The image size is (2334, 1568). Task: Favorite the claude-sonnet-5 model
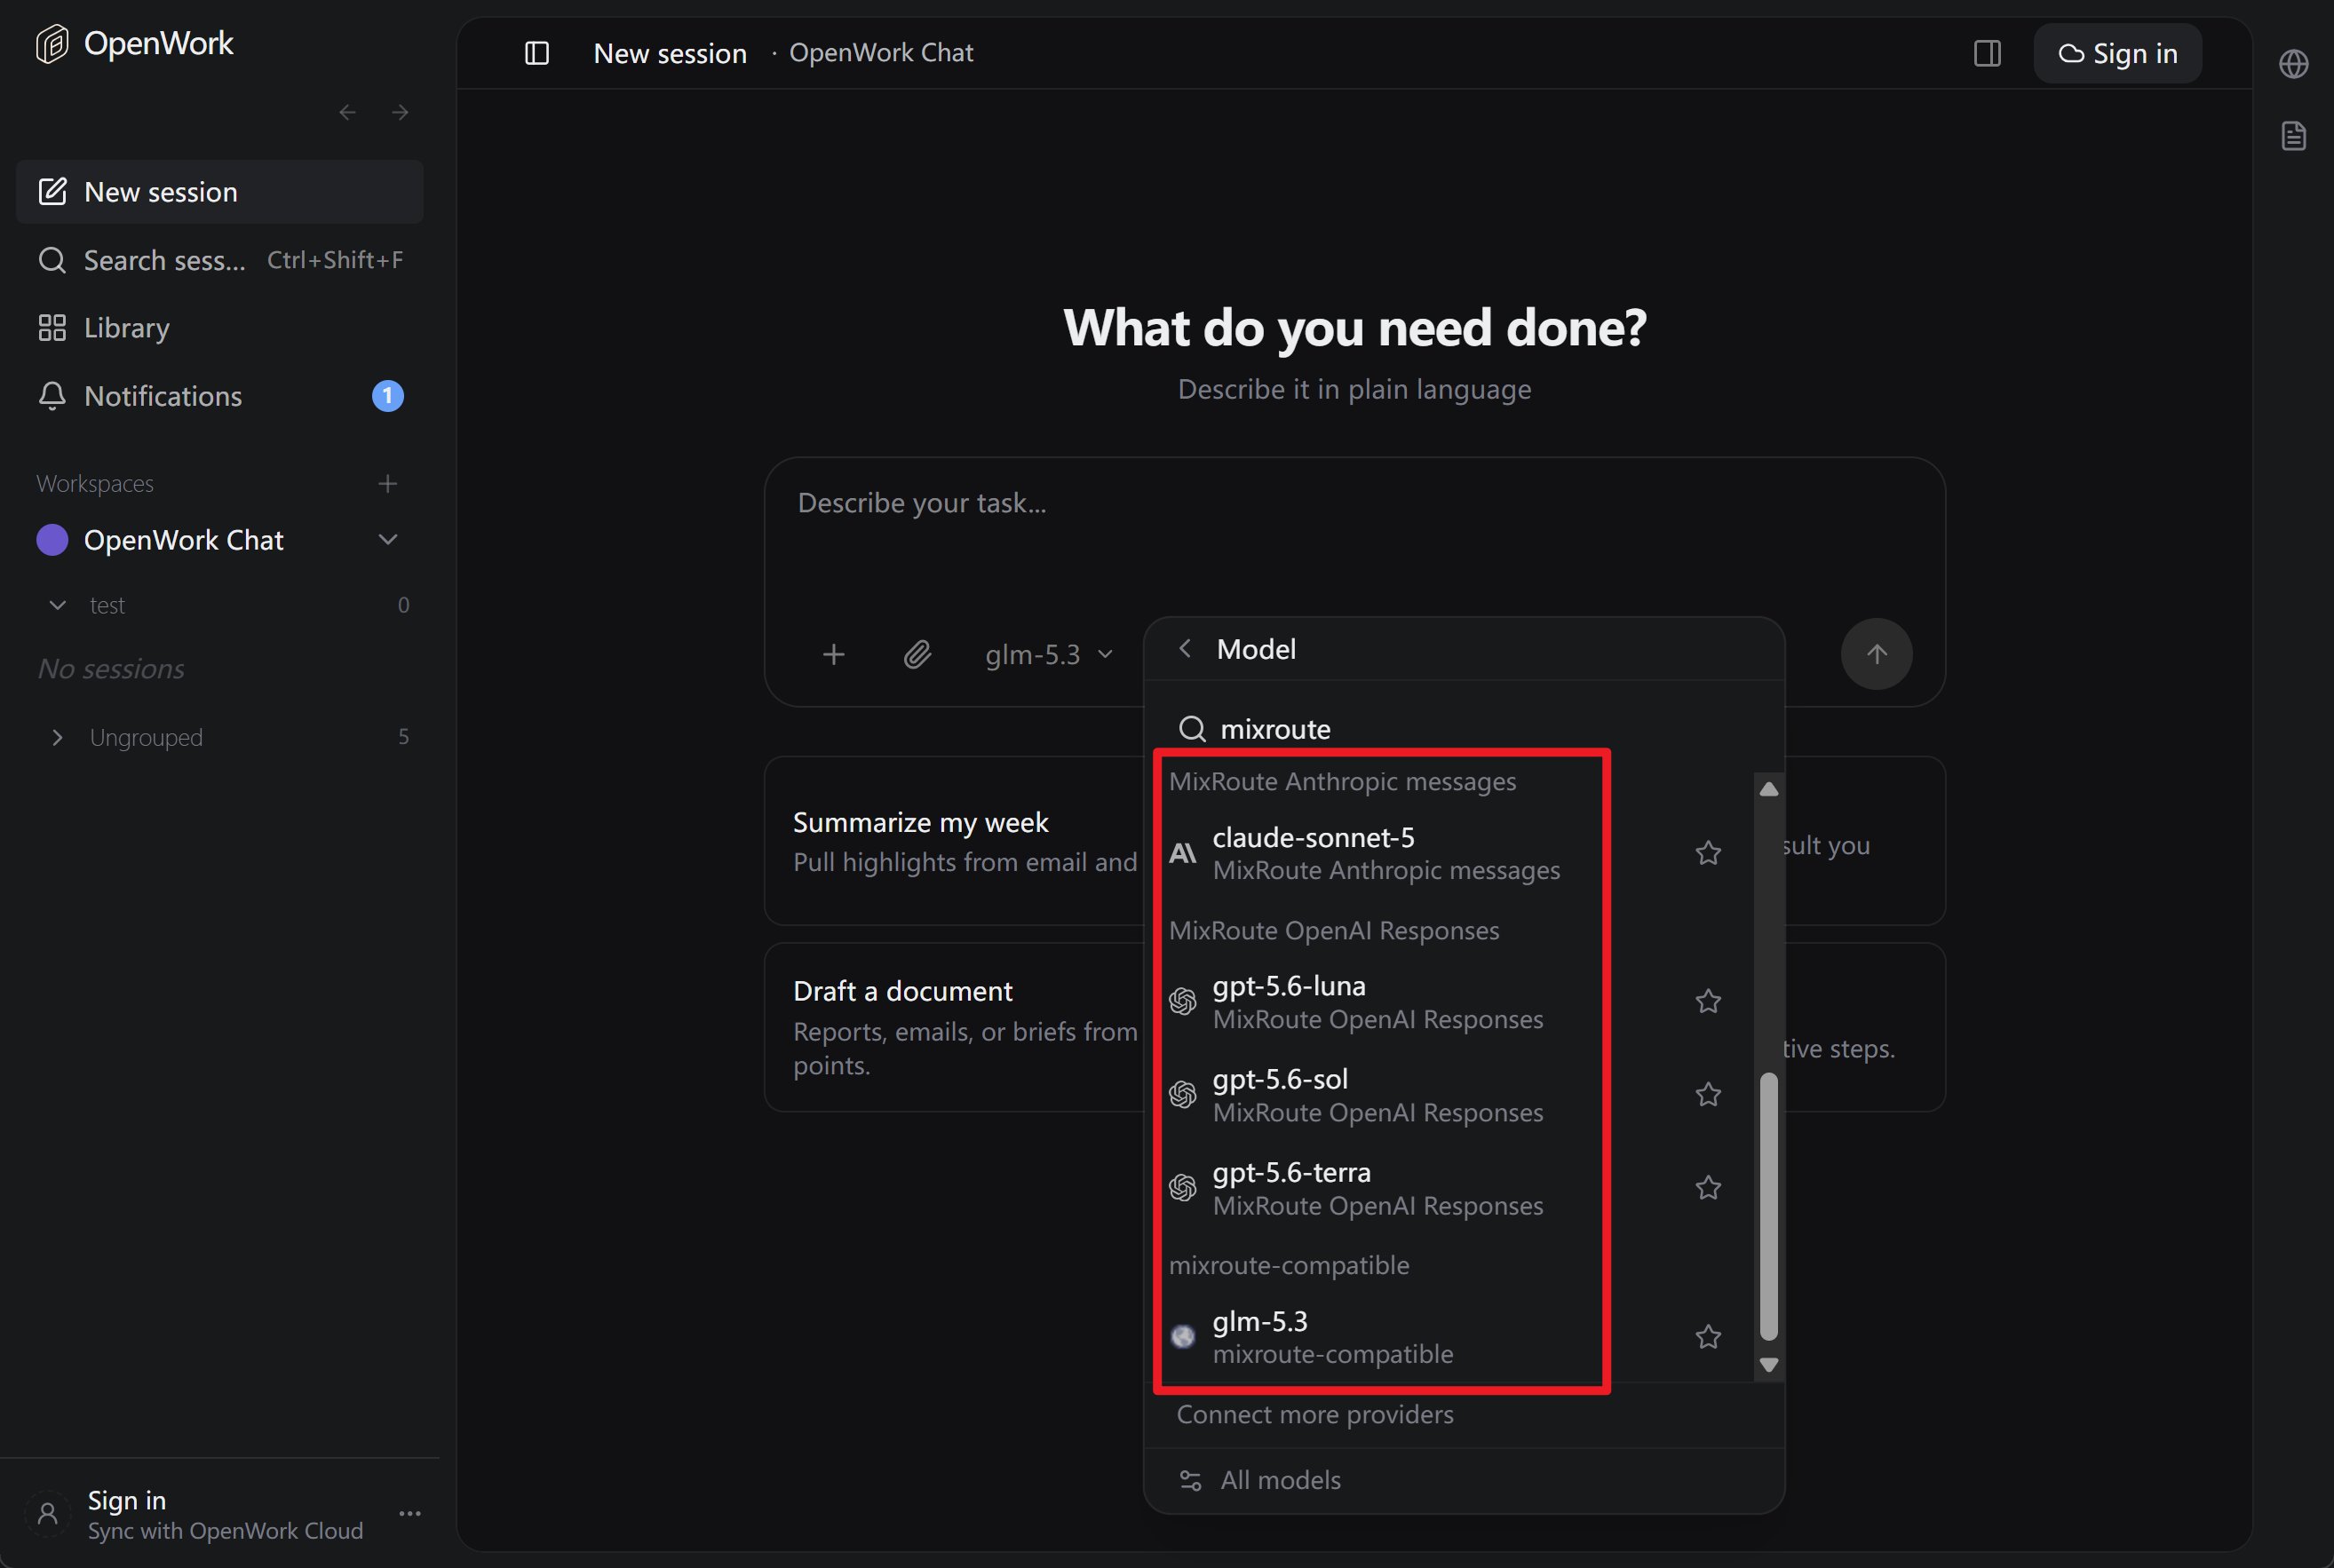(1708, 853)
